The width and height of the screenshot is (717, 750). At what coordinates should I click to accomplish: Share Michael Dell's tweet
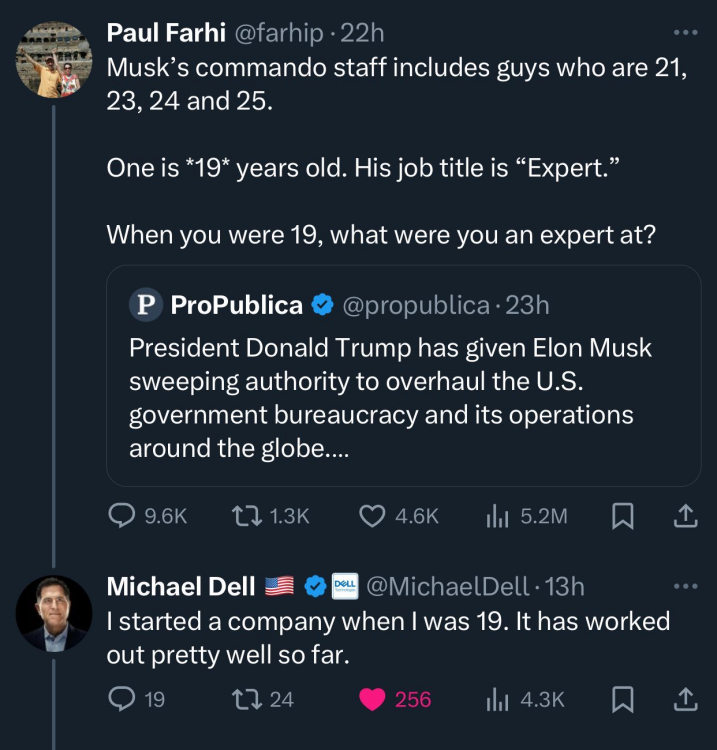685,699
